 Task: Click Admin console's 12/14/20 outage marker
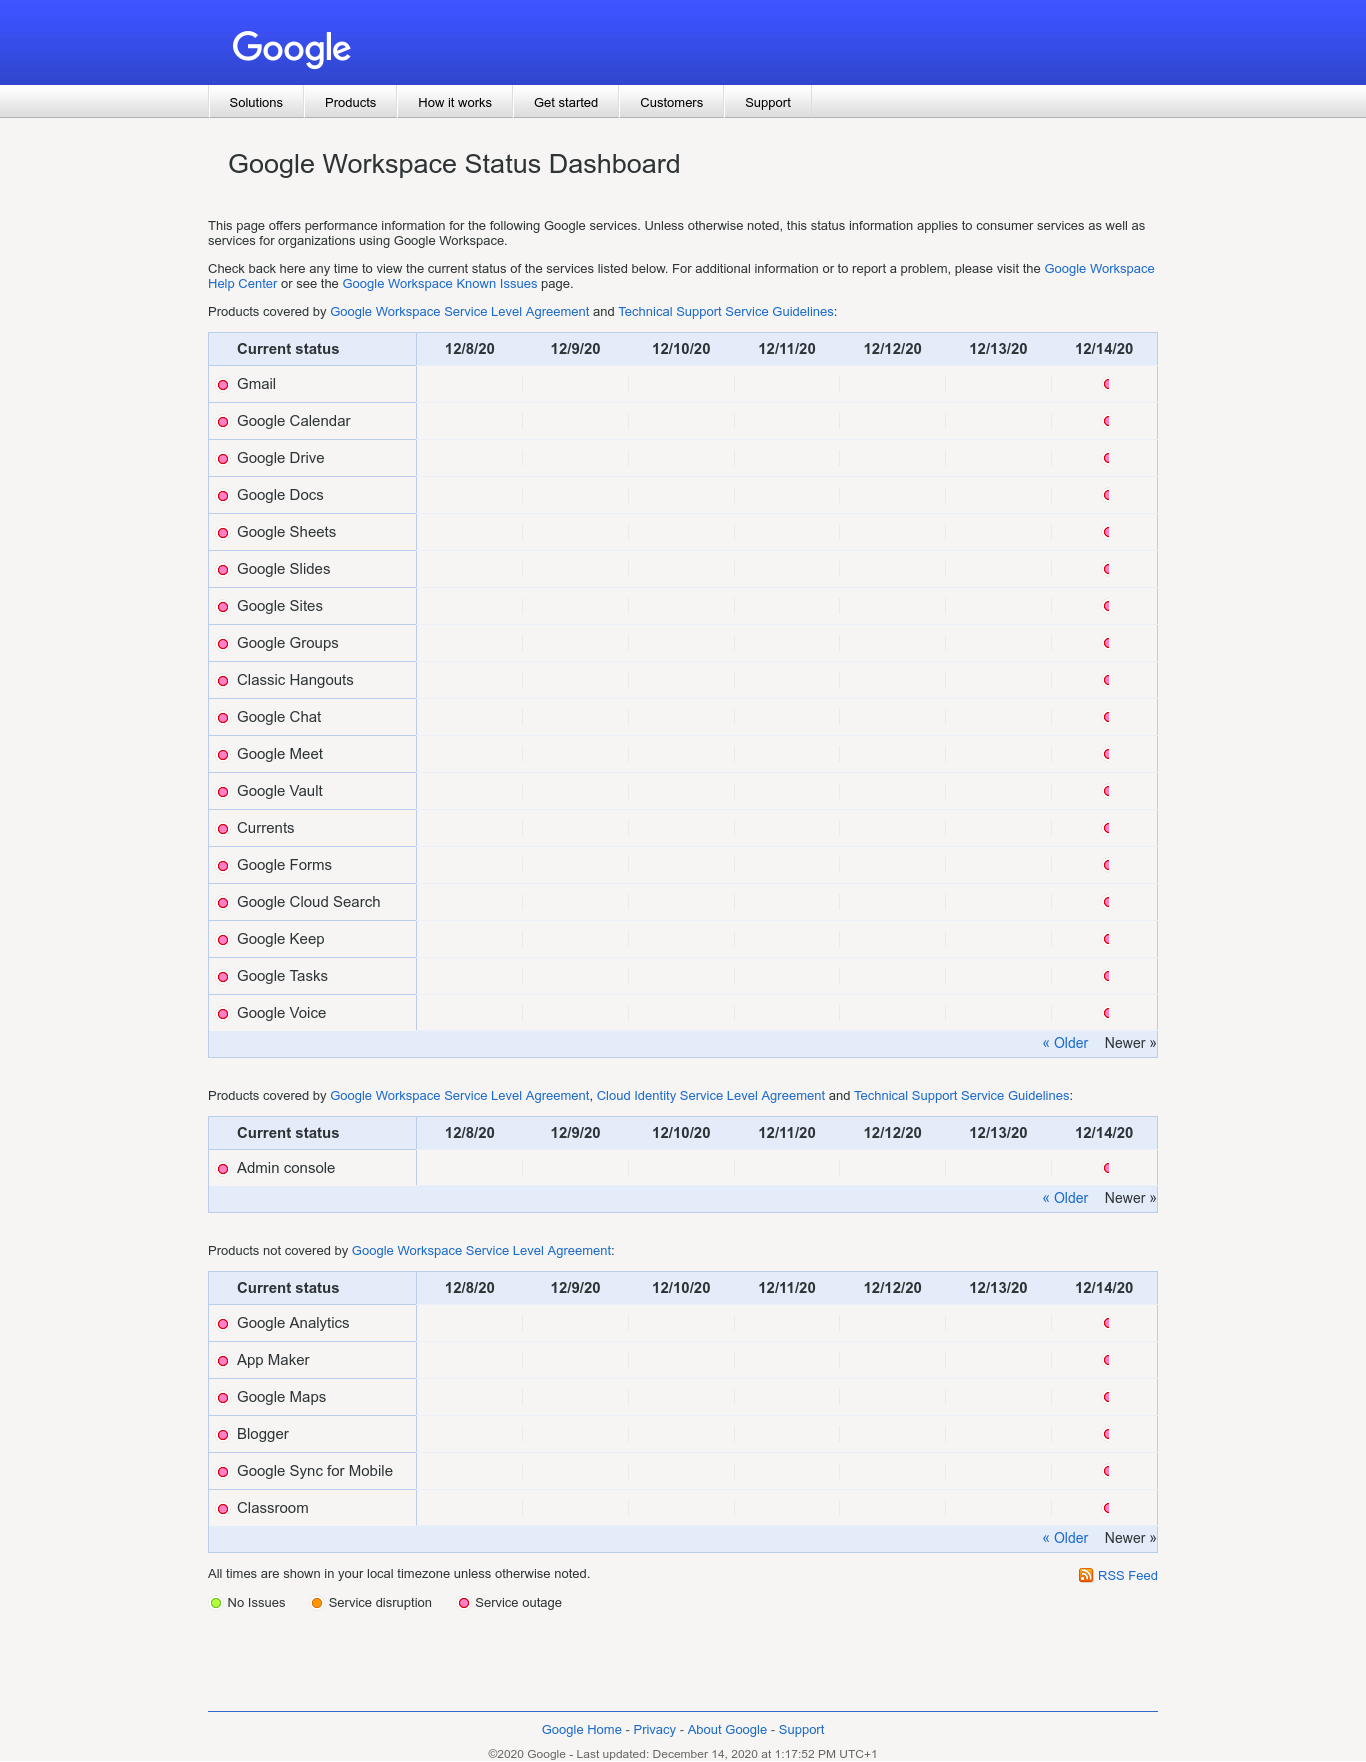(1107, 1168)
